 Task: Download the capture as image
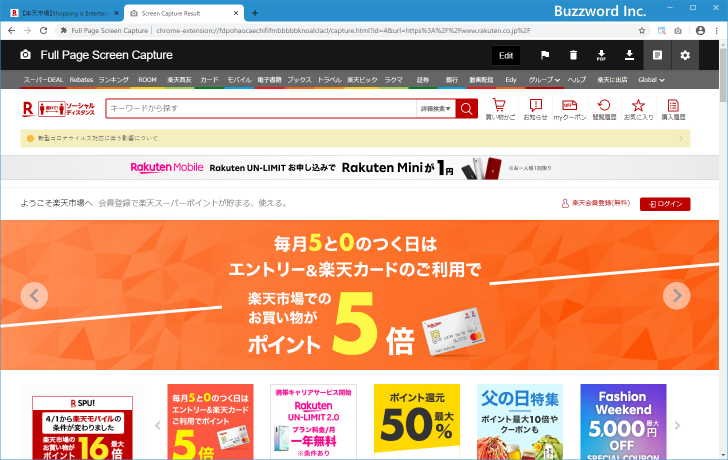[629, 55]
